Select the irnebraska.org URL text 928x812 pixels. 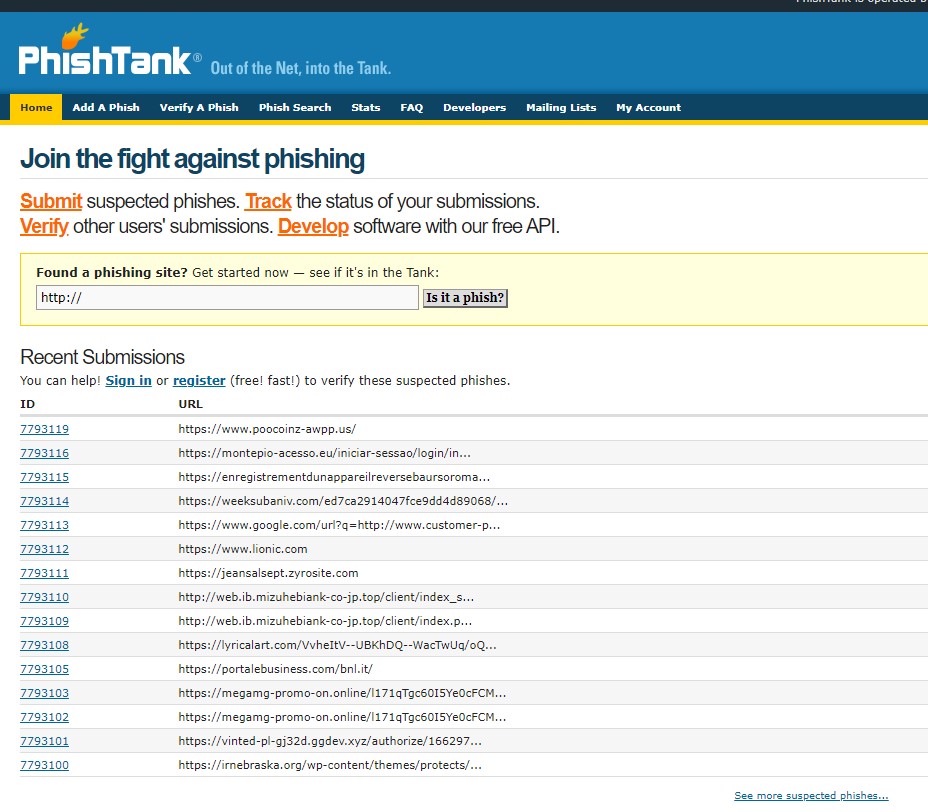330,765
